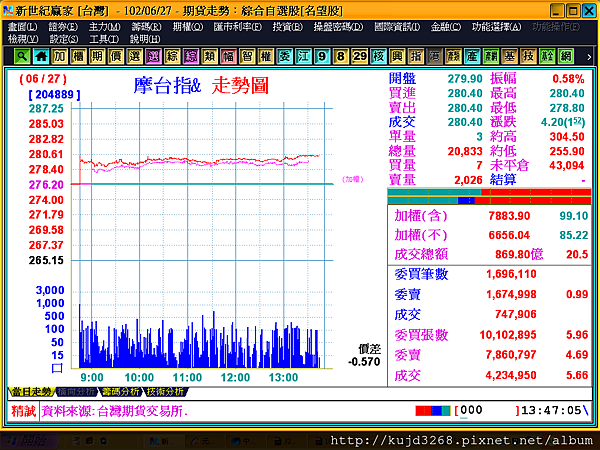Viewport: 600px width, 450px height.
Task: Click the 價 toolbar icon
Action: pos(116,56)
